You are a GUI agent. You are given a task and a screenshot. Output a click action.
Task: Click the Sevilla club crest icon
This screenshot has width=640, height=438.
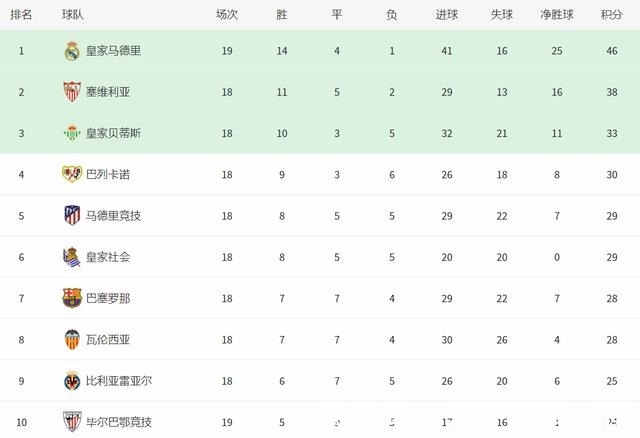(x=72, y=92)
